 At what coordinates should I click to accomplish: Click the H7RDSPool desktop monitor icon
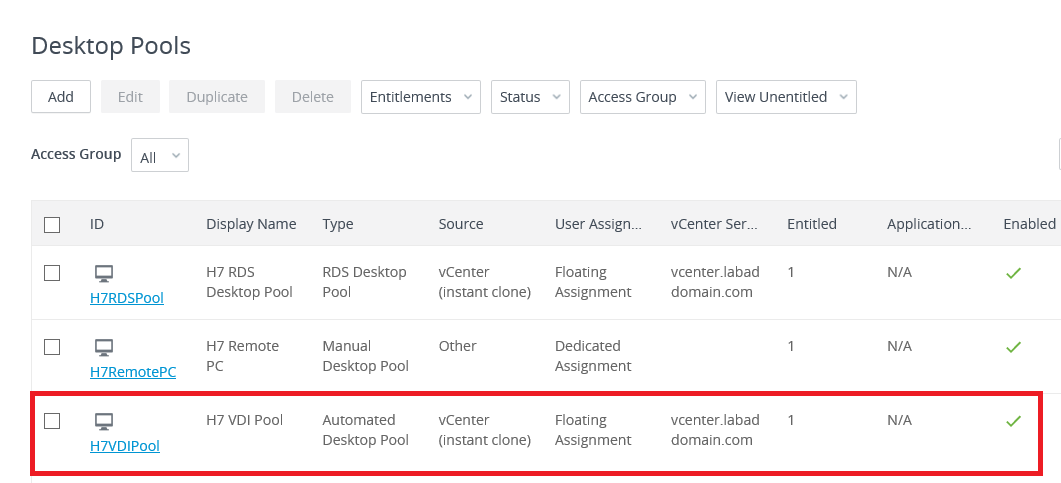pyautogui.click(x=104, y=273)
